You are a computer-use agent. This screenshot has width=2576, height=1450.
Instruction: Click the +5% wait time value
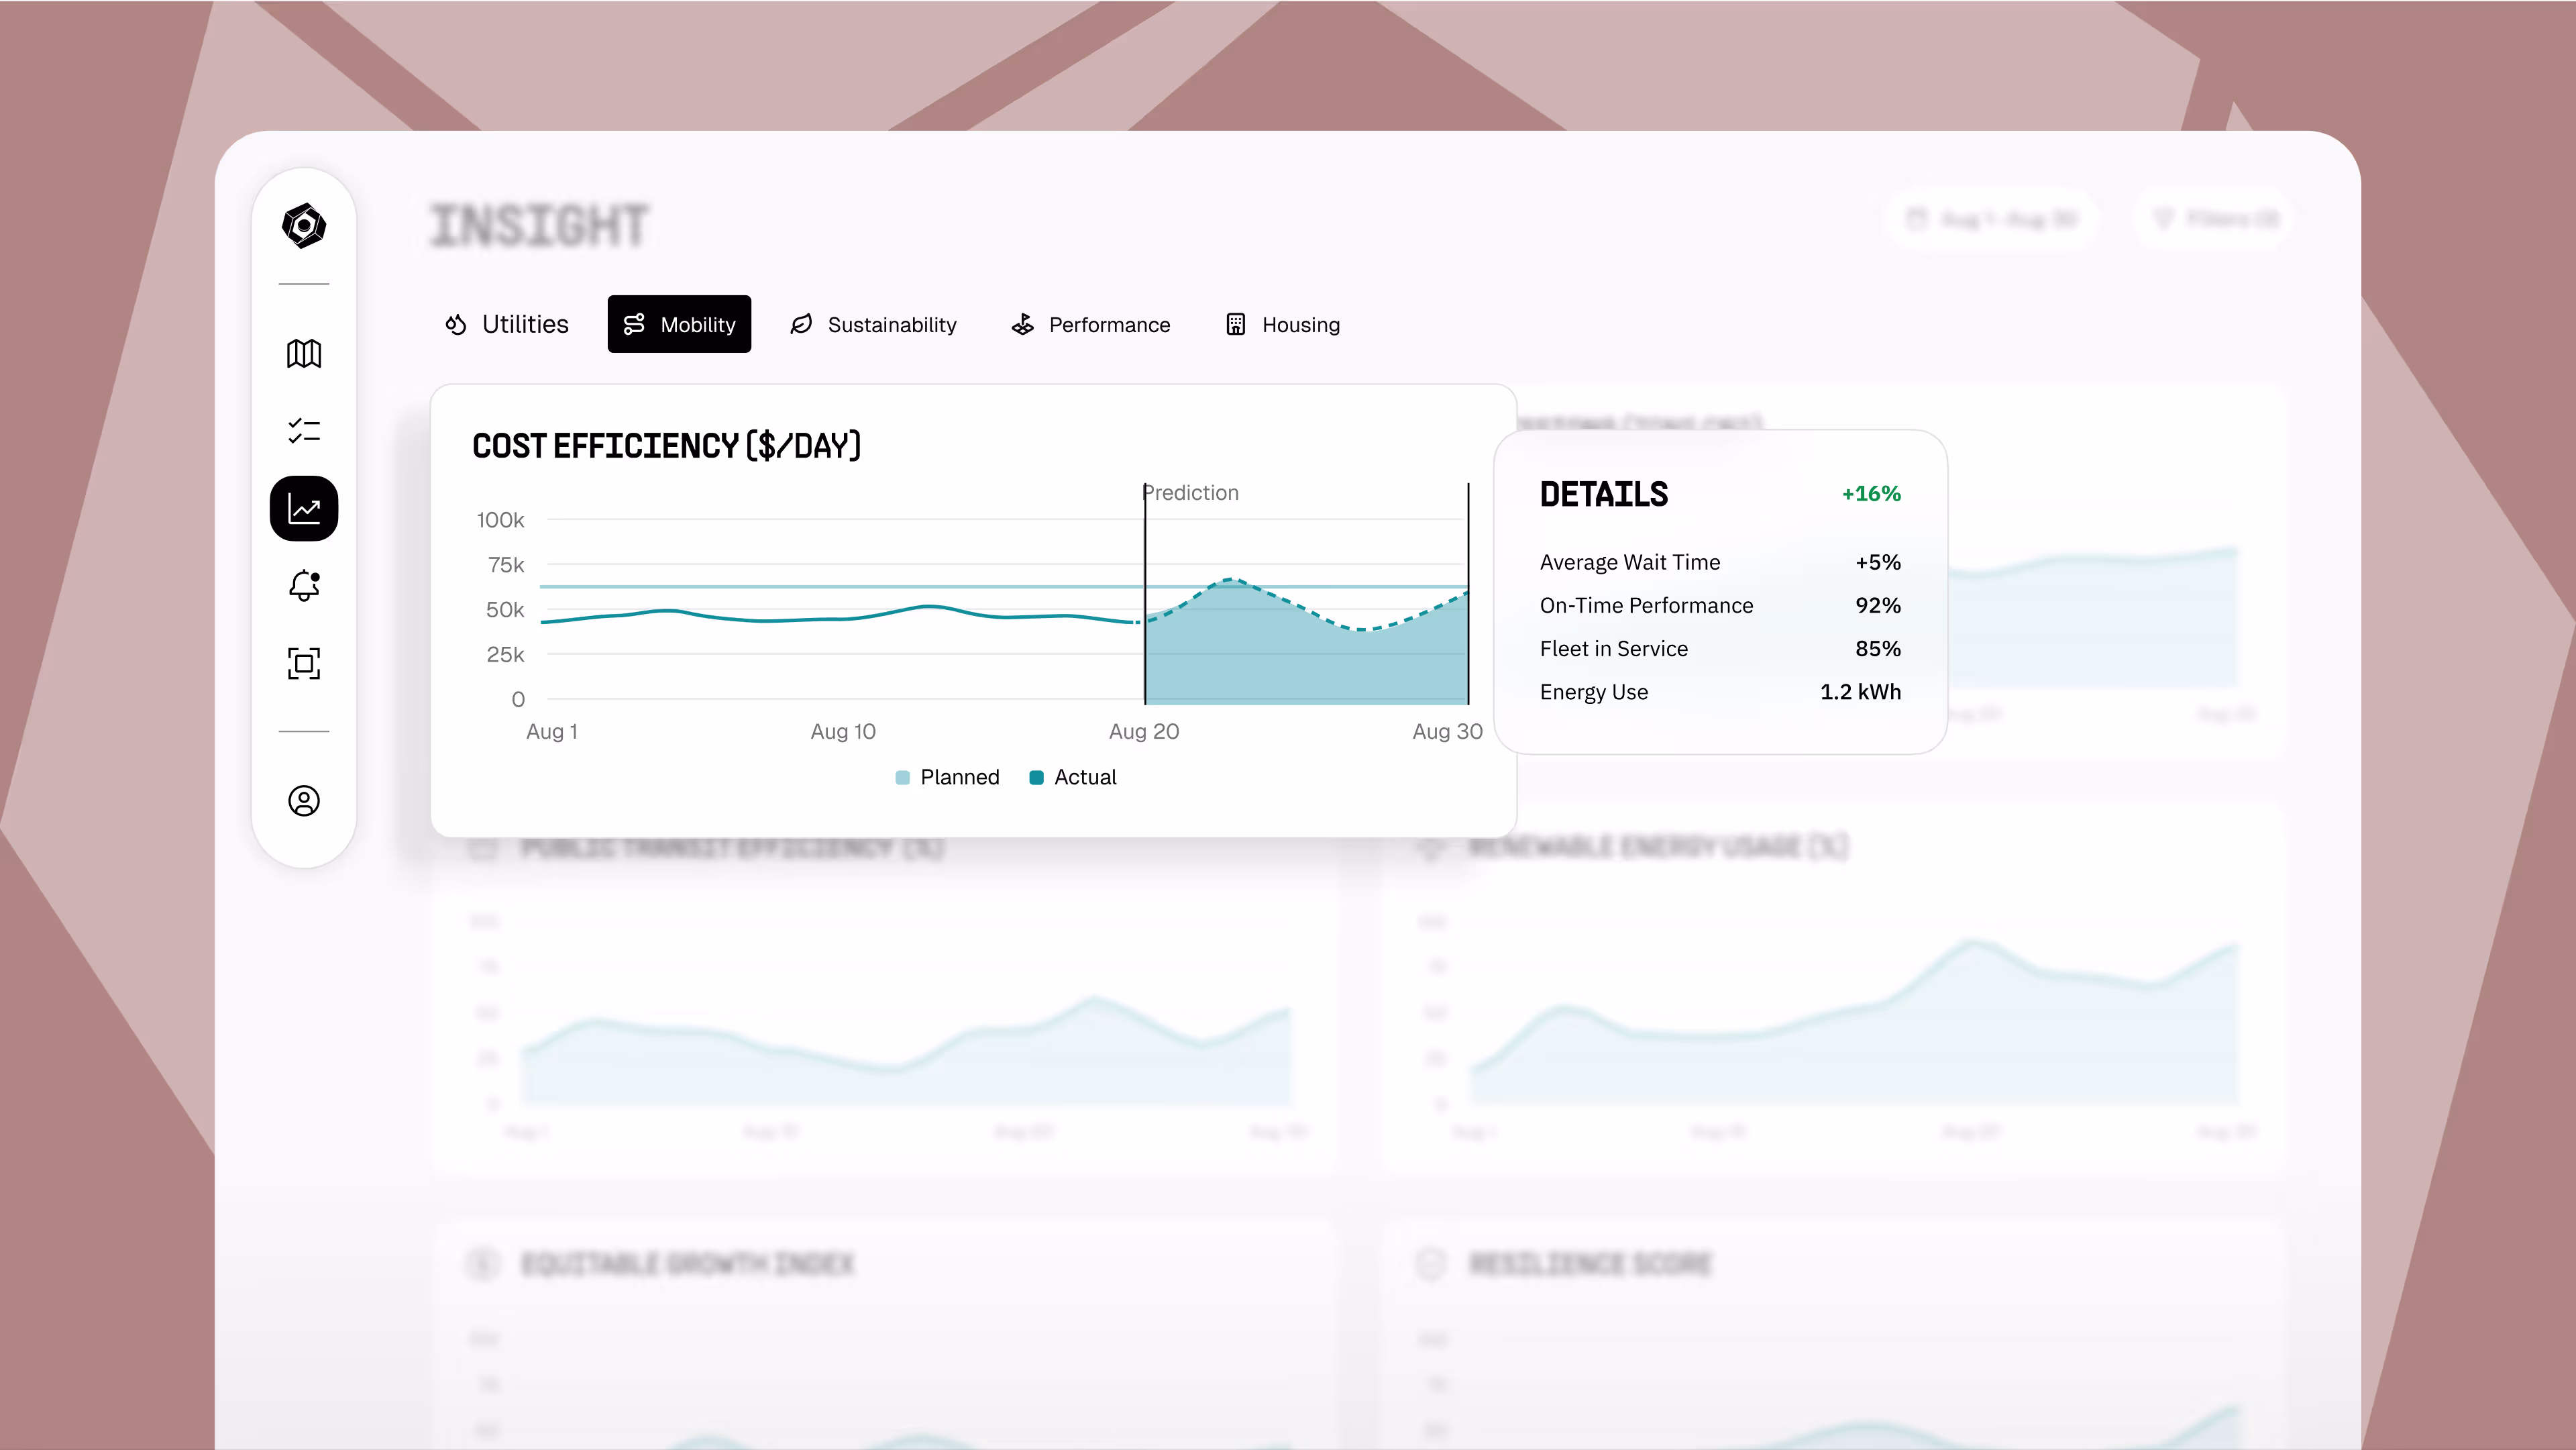(x=1878, y=562)
